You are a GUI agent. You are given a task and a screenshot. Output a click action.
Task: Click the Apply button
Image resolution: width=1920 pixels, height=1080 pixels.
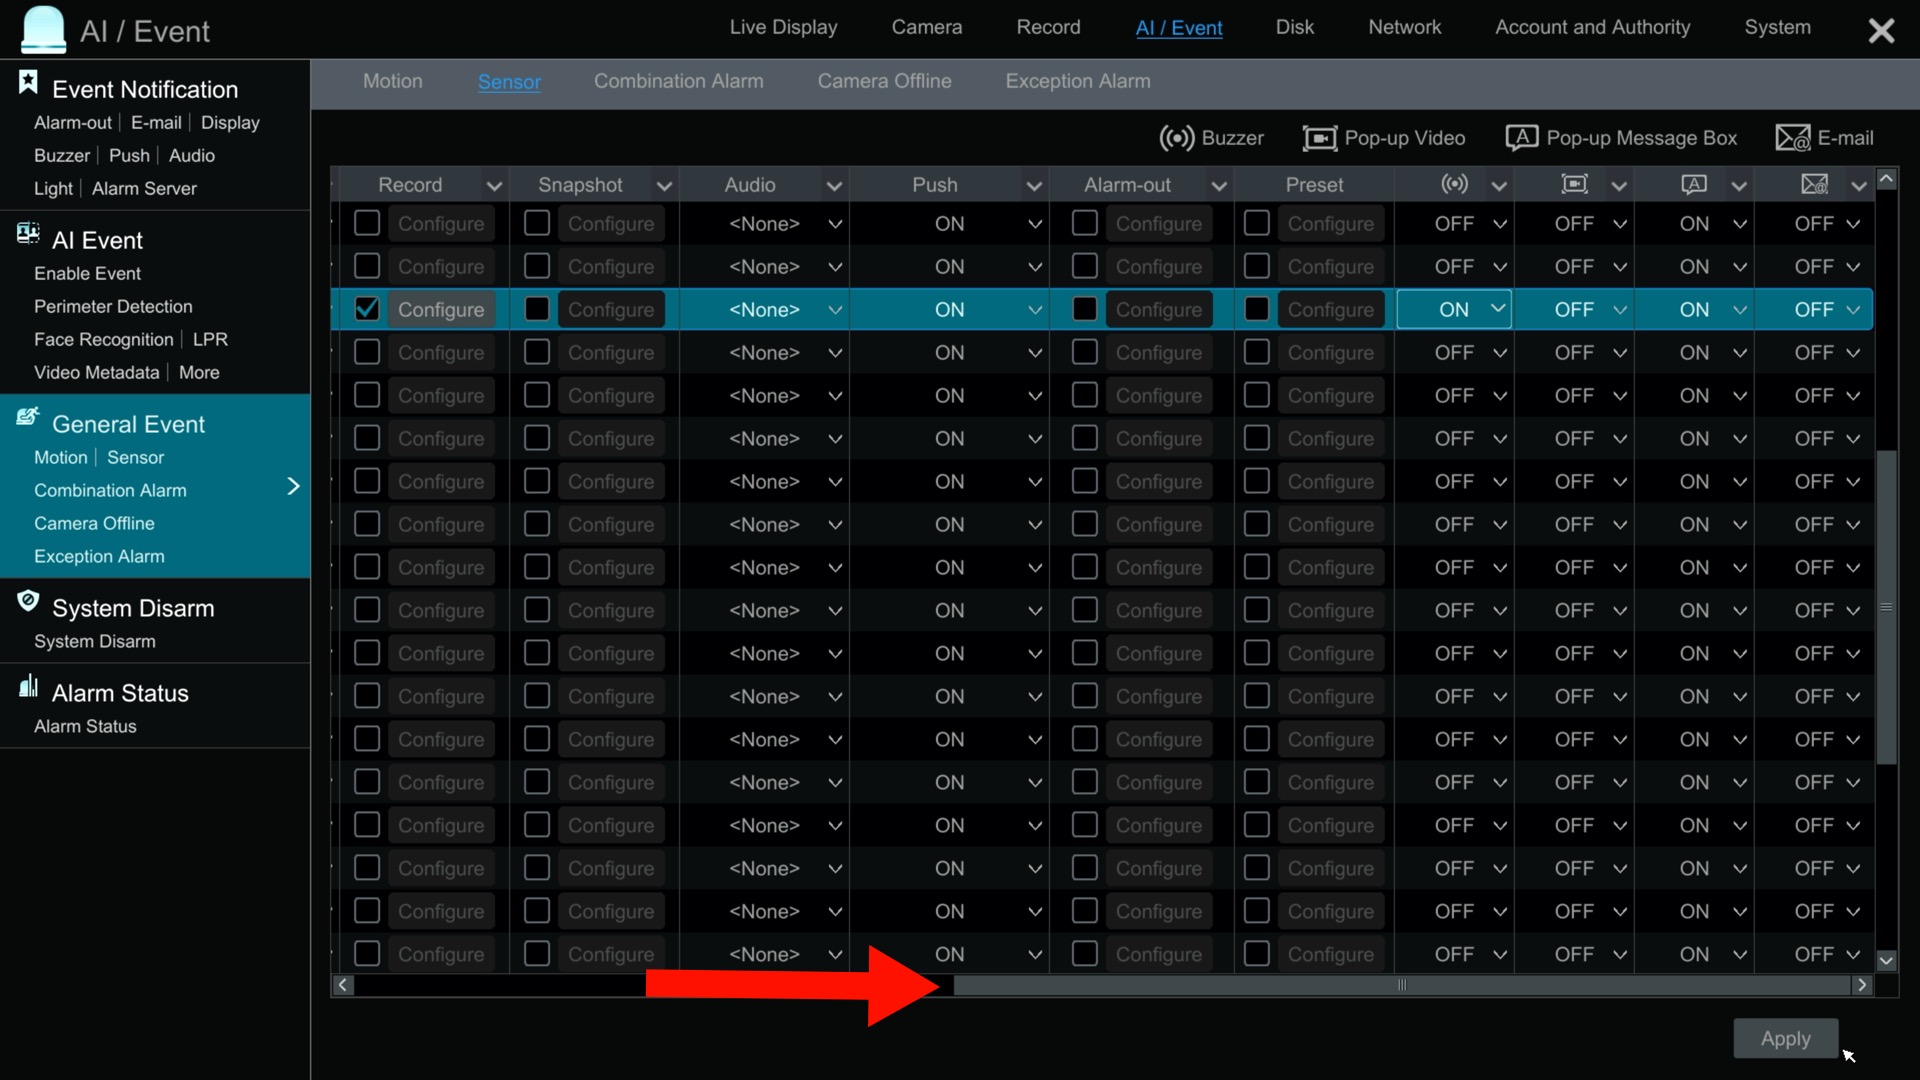[1785, 1038]
